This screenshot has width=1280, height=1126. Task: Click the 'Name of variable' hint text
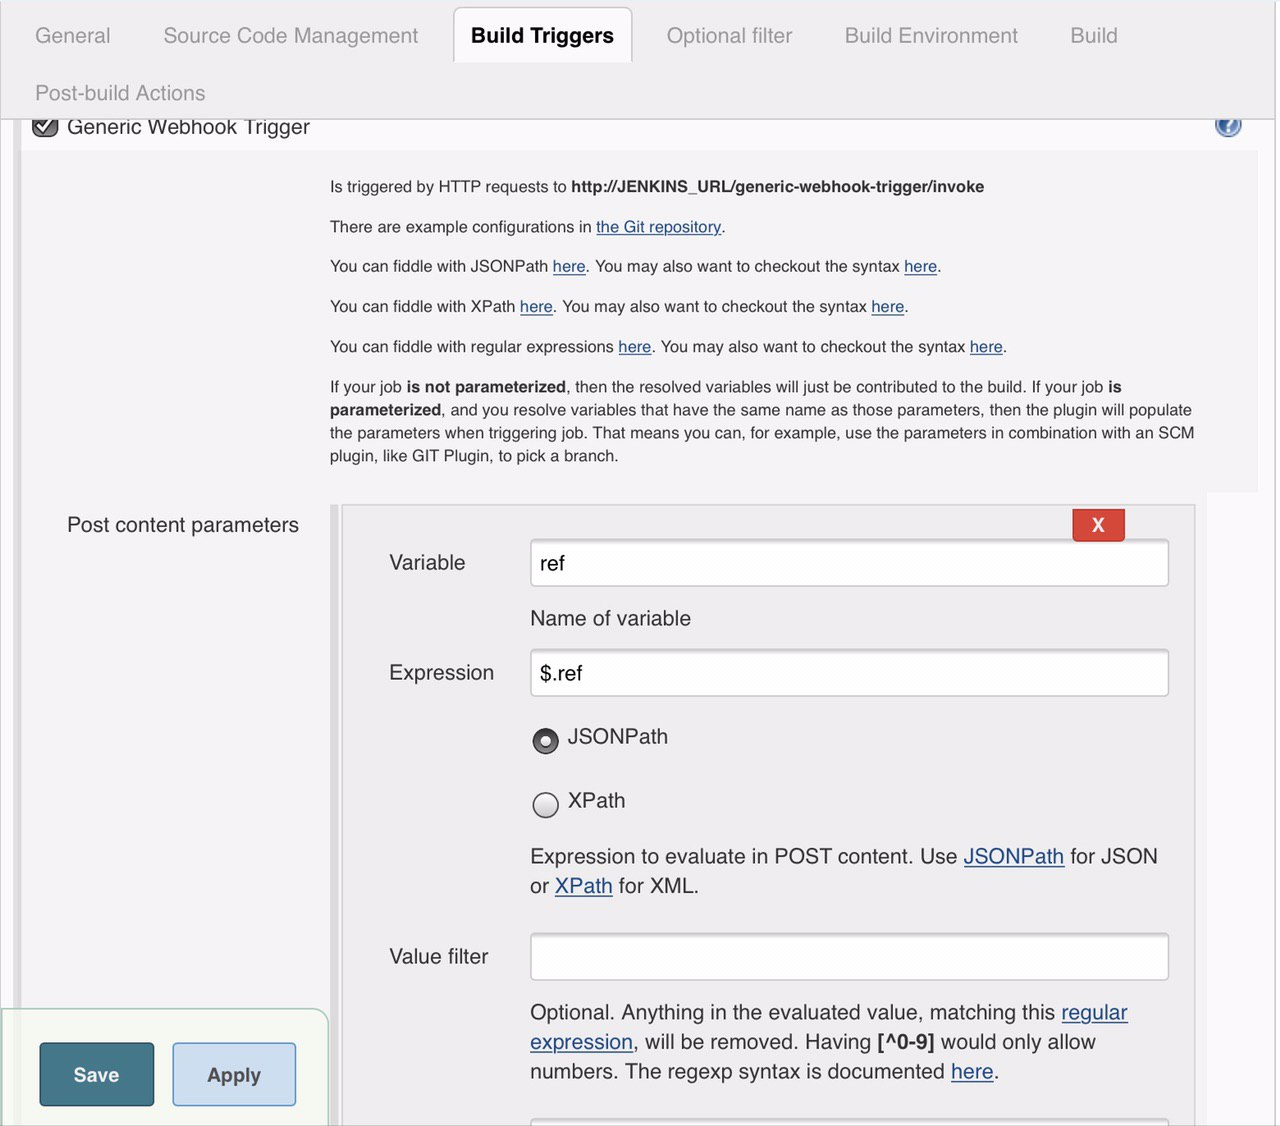pos(610,619)
